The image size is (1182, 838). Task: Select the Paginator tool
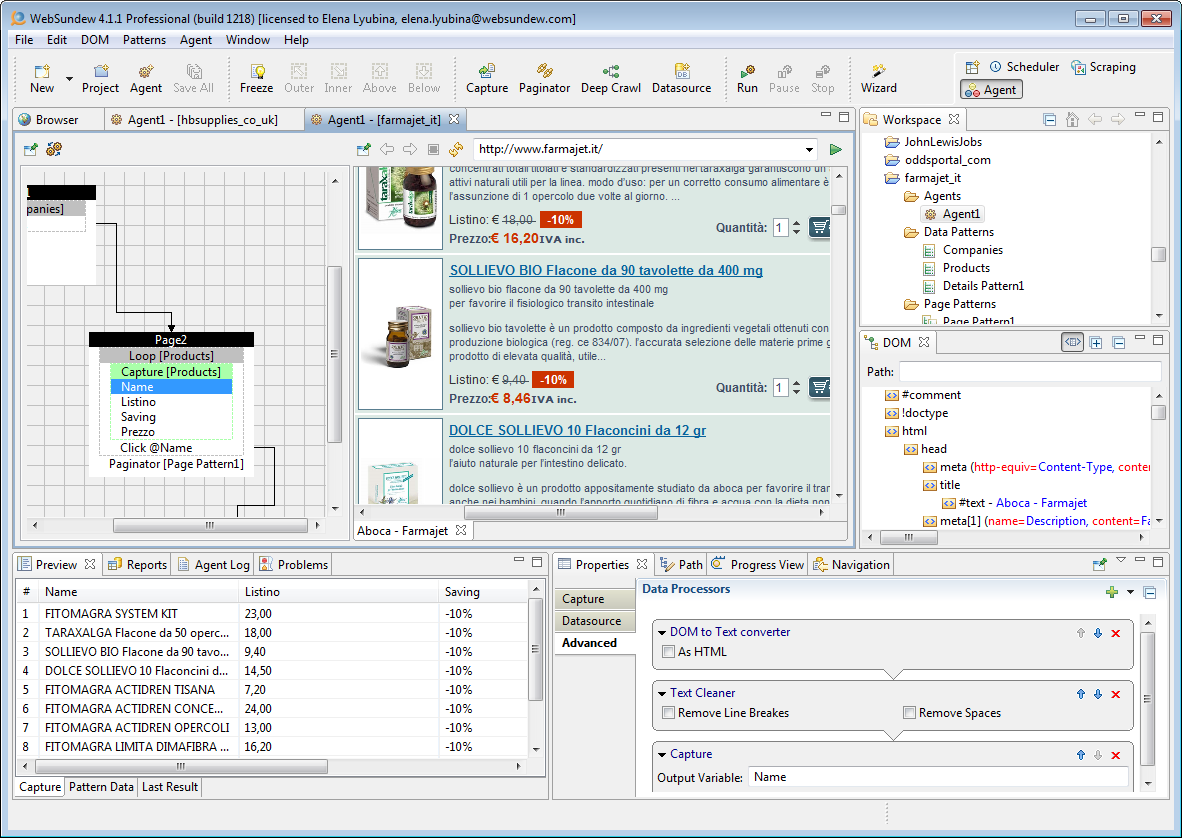point(544,78)
